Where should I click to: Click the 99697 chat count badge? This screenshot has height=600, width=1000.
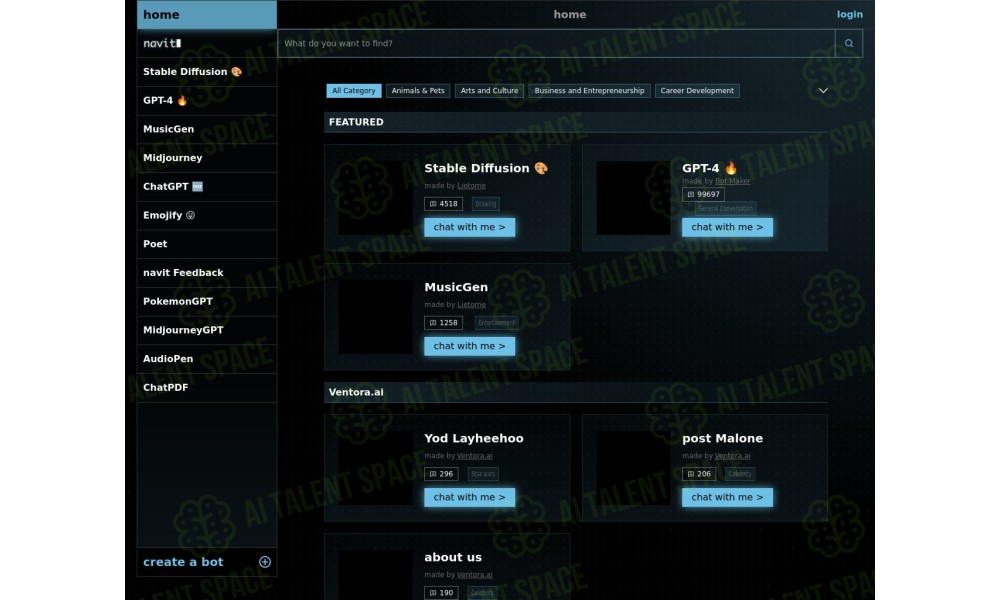click(x=703, y=194)
